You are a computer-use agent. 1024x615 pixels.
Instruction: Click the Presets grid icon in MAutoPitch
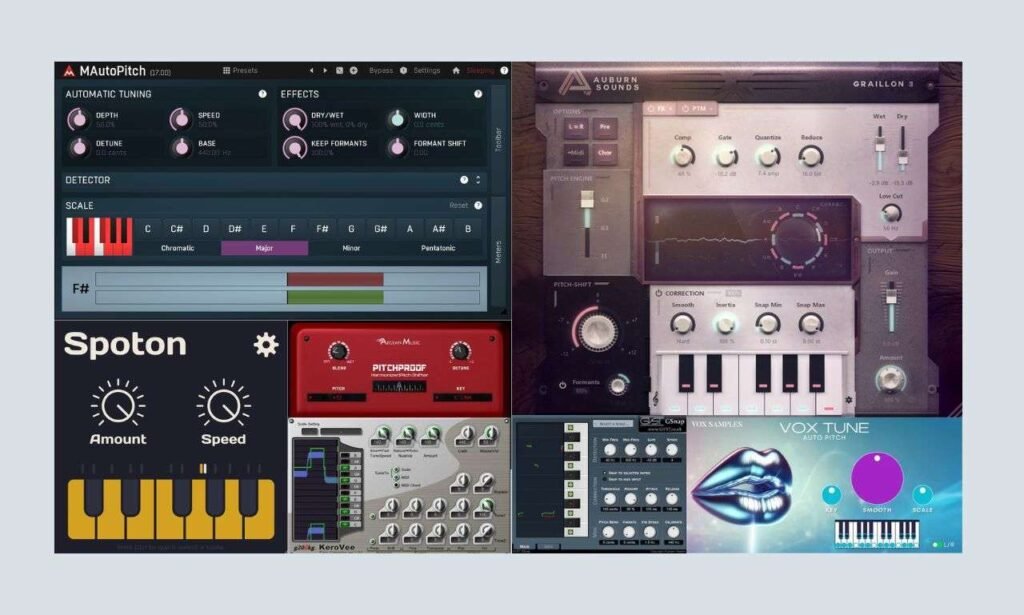click(227, 70)
